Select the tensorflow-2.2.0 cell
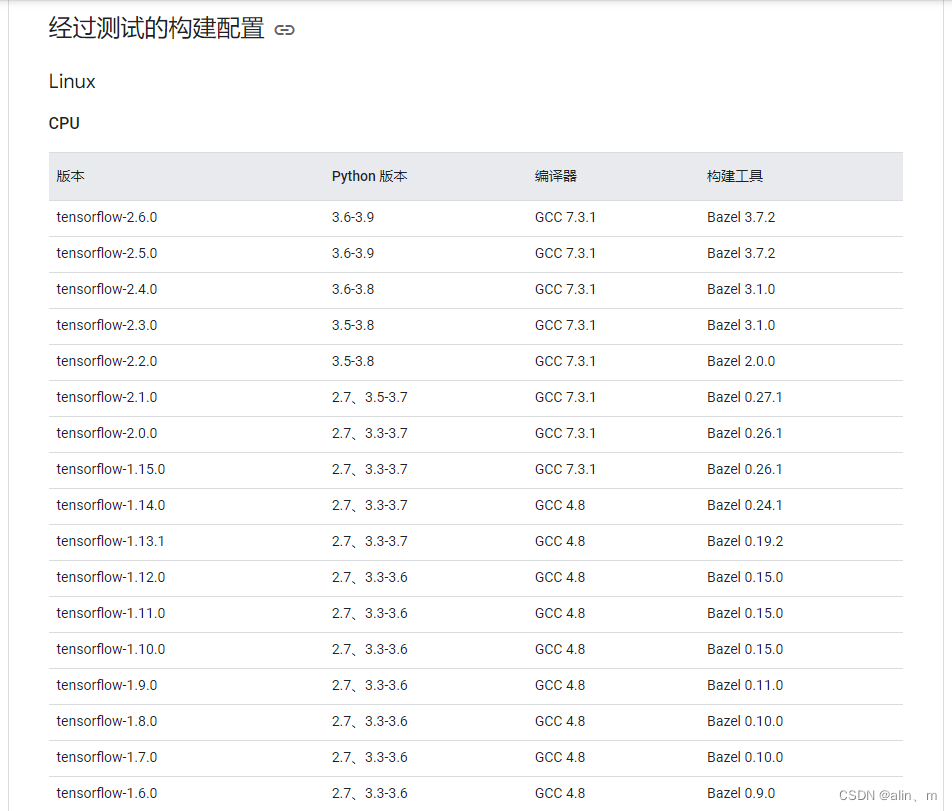This screenshot has width=952, height=811. [x=107, y=361]
